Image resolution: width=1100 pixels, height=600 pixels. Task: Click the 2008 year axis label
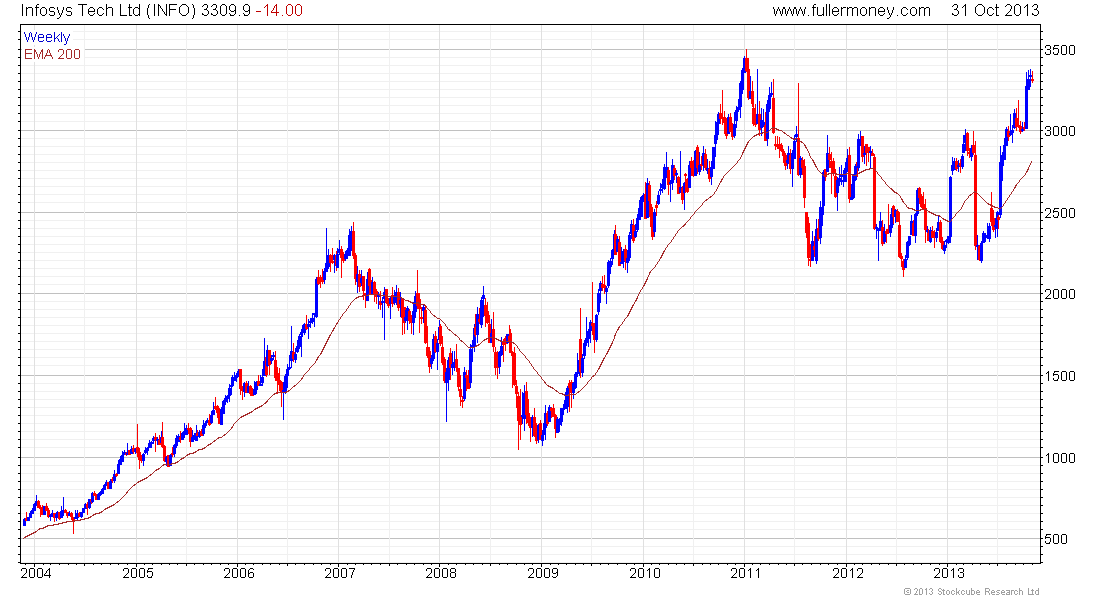[x=441, y=573]
